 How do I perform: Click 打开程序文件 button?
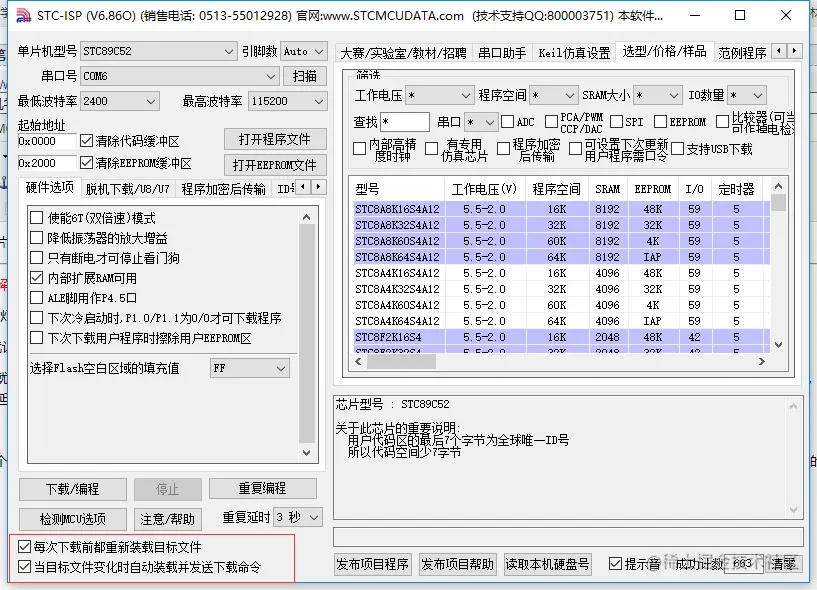275,139
